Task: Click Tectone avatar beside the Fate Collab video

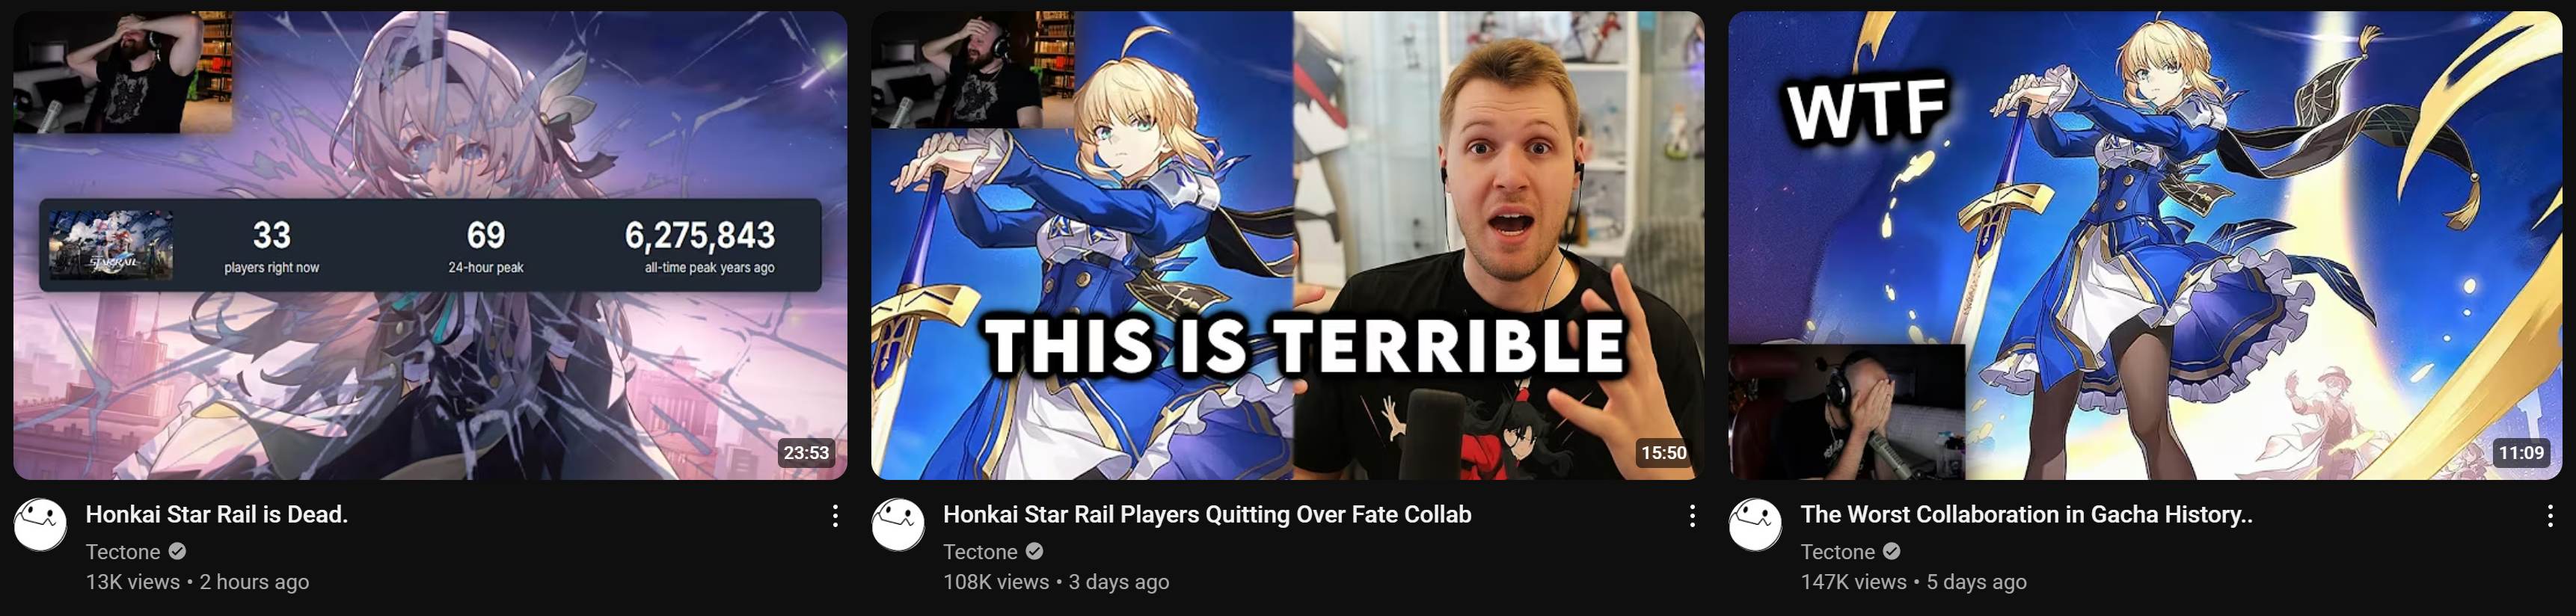Action: tap(898, 525)
